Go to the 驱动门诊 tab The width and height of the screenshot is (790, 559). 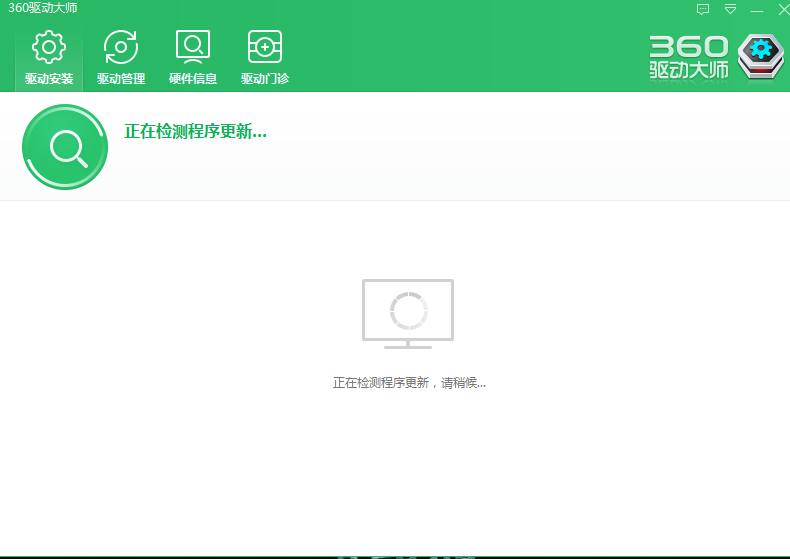pos(265,57)
